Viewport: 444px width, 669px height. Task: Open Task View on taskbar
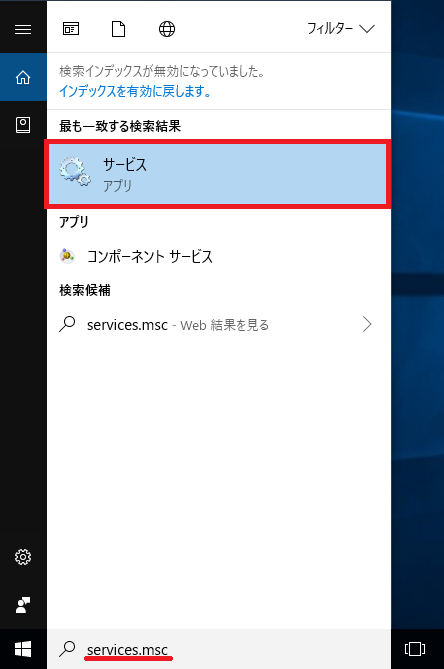415,649
